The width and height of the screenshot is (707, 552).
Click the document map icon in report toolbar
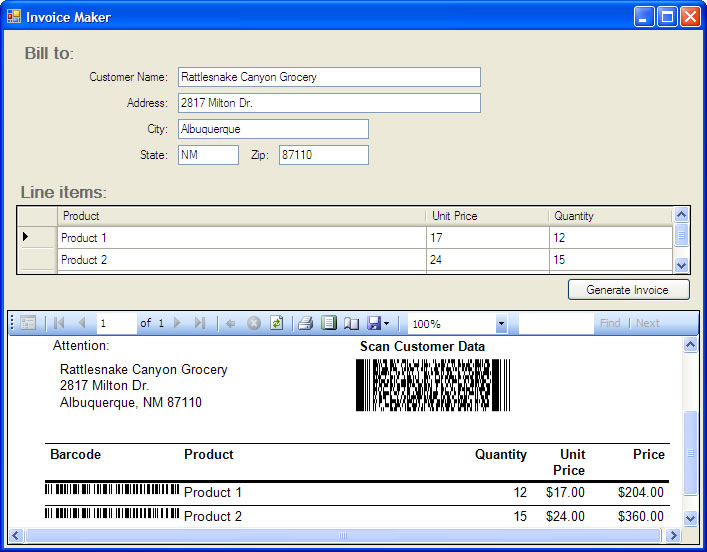28,323
